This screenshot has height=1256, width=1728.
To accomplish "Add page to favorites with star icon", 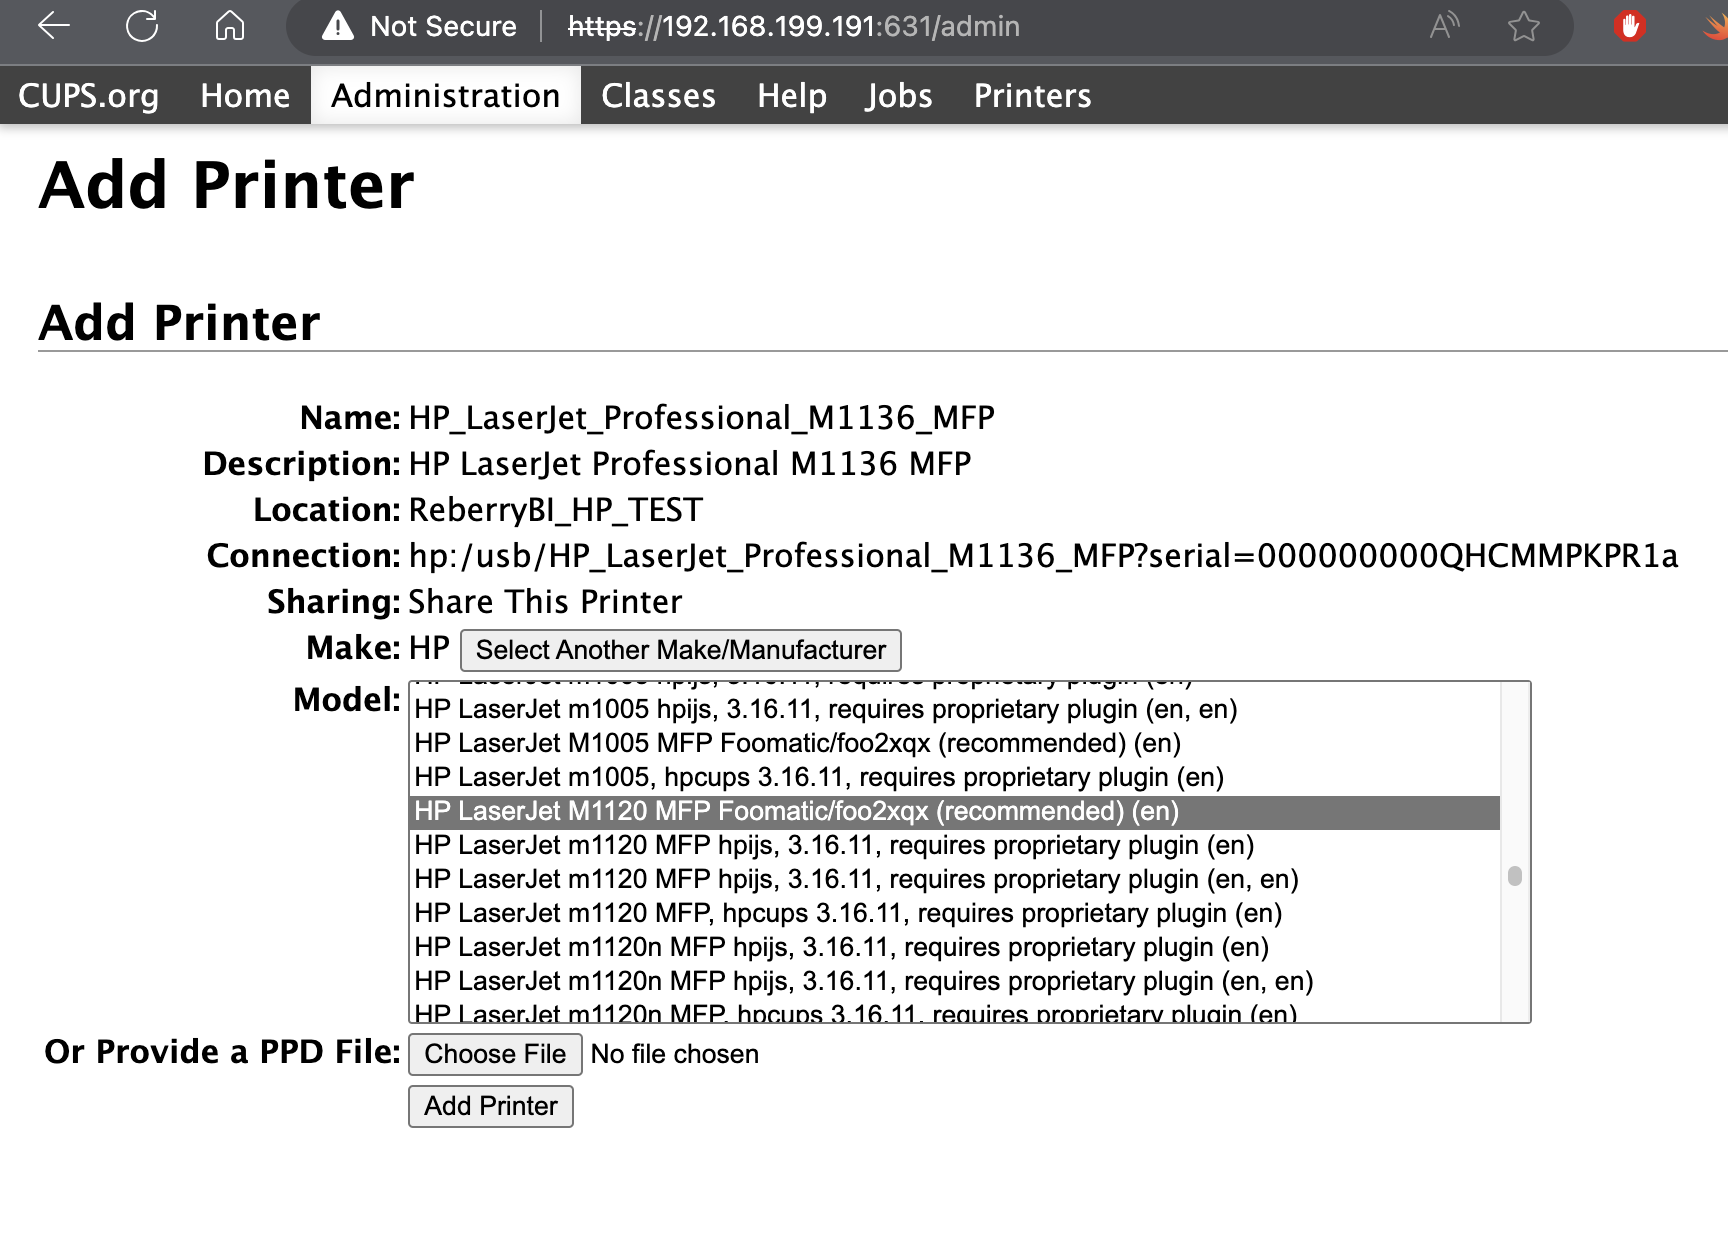I will tap(1523, 26).
